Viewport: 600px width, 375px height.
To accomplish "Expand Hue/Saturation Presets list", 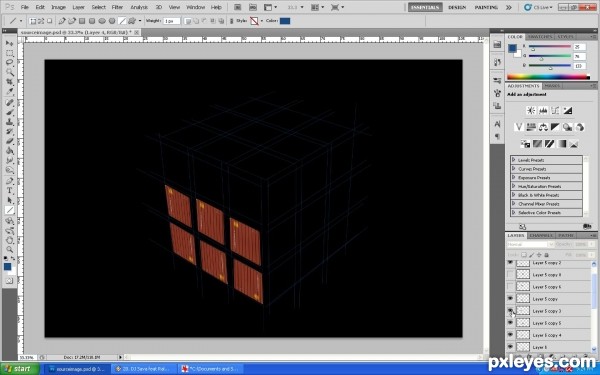I will [x=514, y=186].
